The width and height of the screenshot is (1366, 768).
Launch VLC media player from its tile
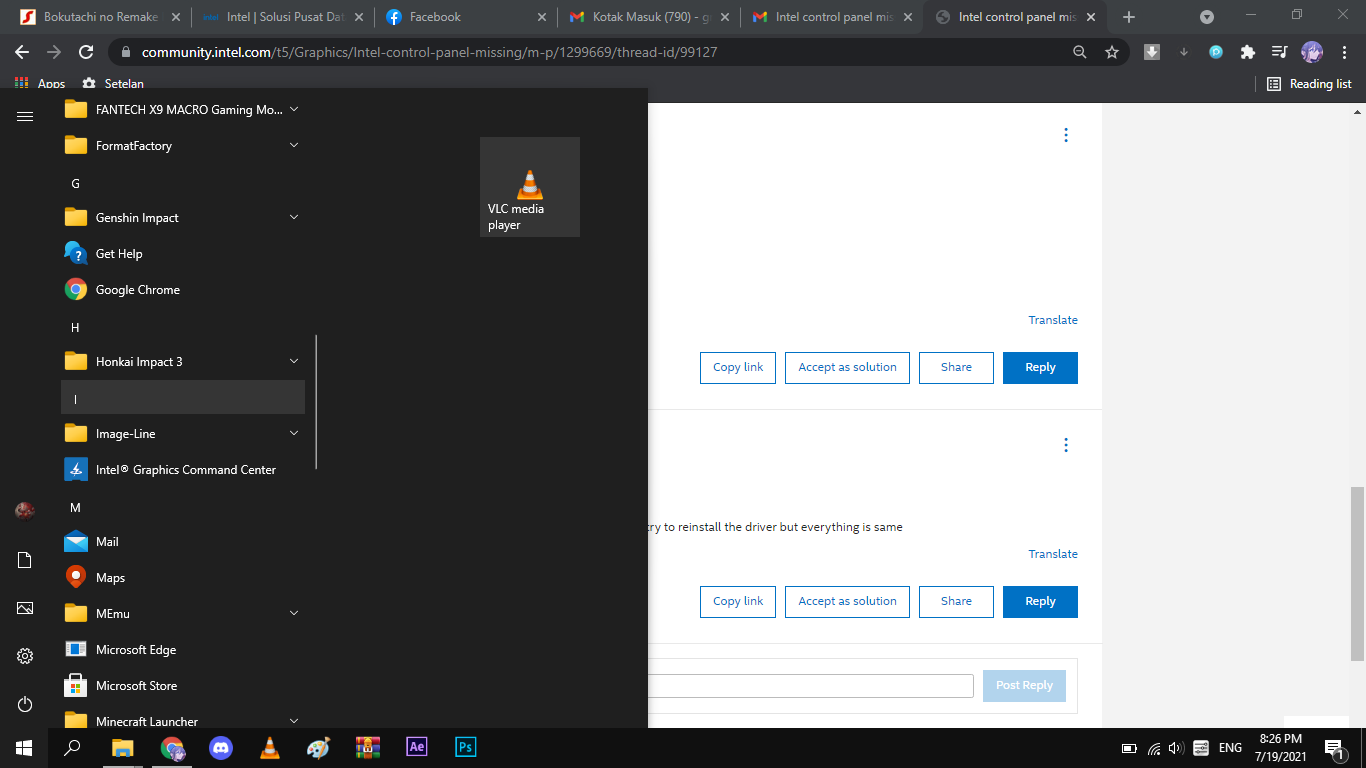(529, 187)
